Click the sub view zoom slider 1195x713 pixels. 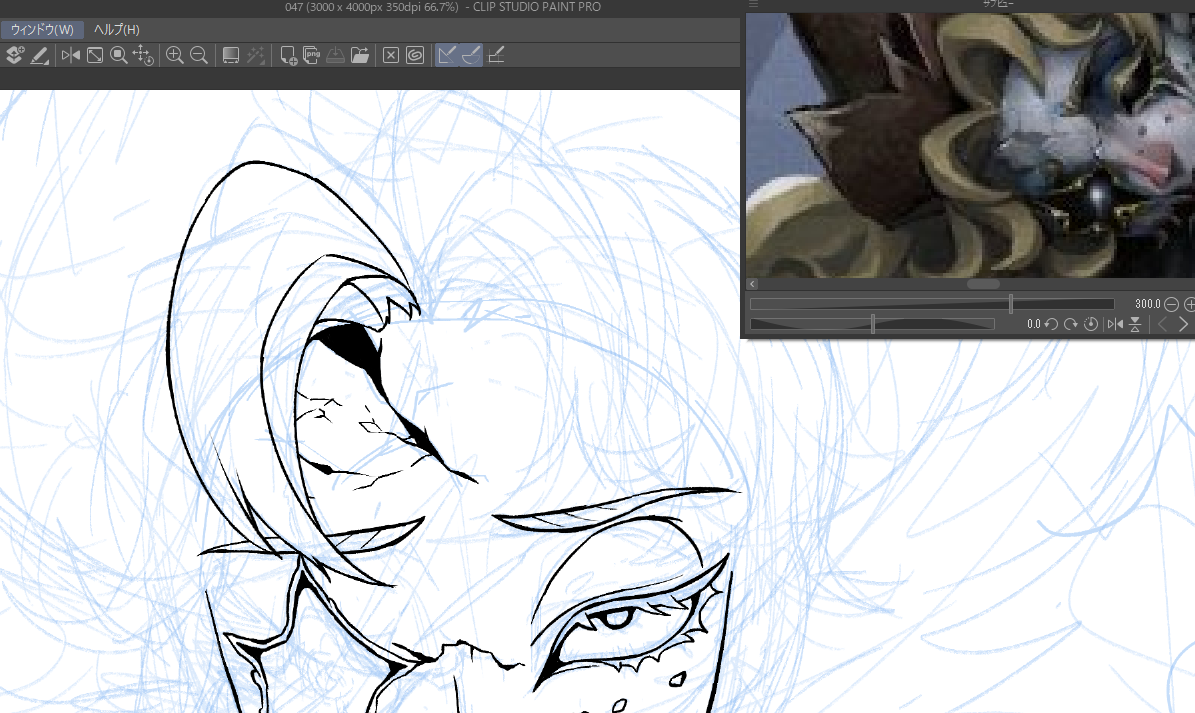click(x=932, y=304)
